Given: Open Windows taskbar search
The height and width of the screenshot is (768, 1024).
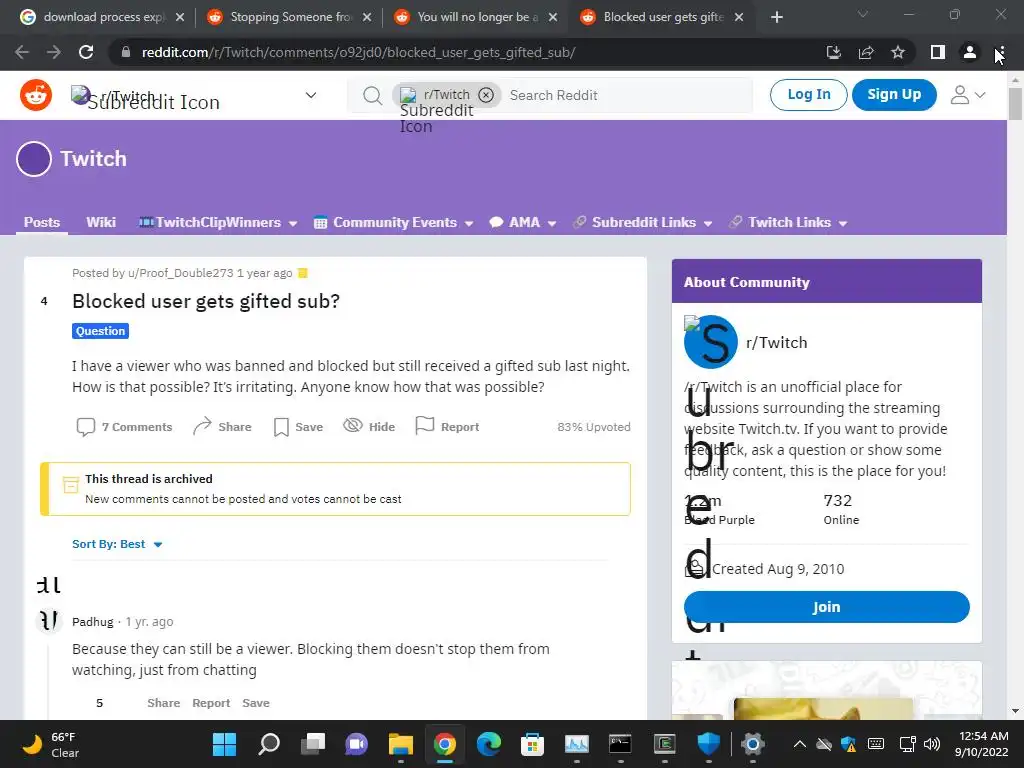Looking at the screenshot, I should pyautogui.click(x=268, y=744).
